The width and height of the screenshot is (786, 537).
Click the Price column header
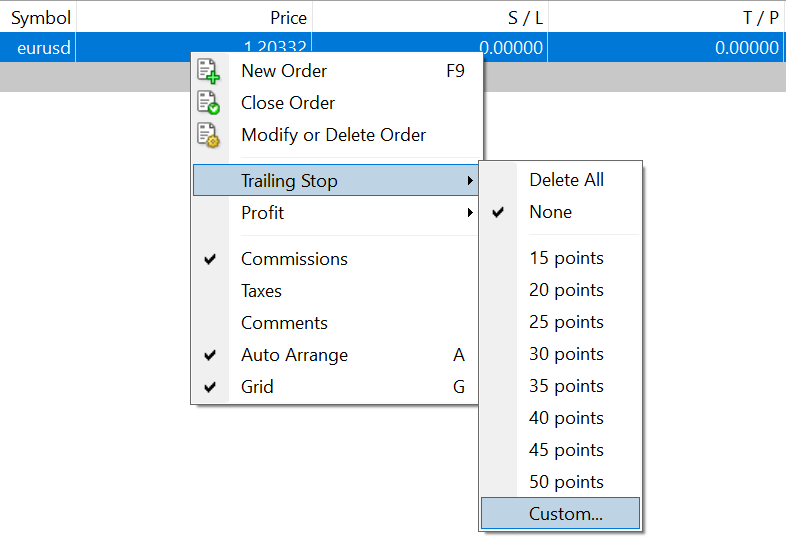click(194, 18)
